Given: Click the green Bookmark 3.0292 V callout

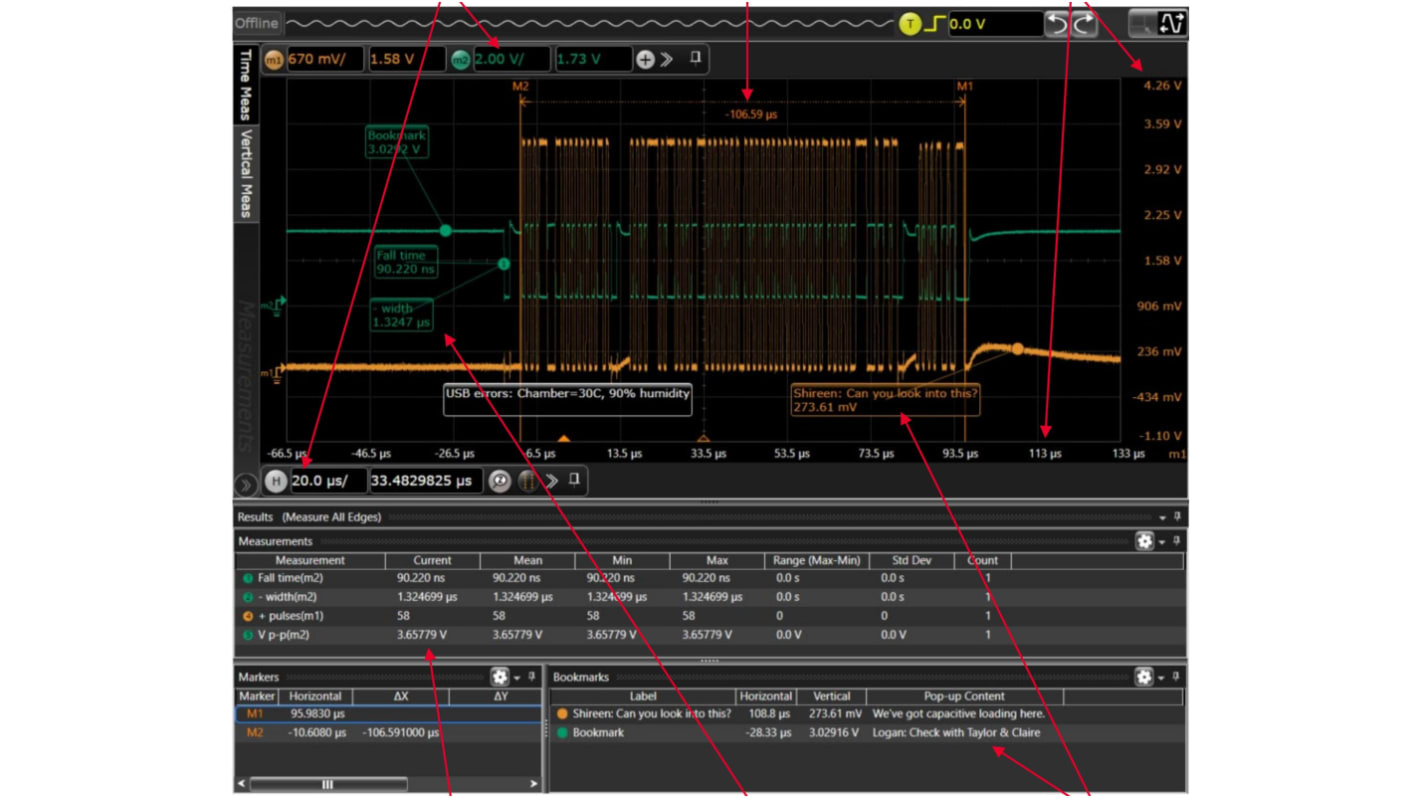Looking at the screenshot, I should tap(396, 142).
